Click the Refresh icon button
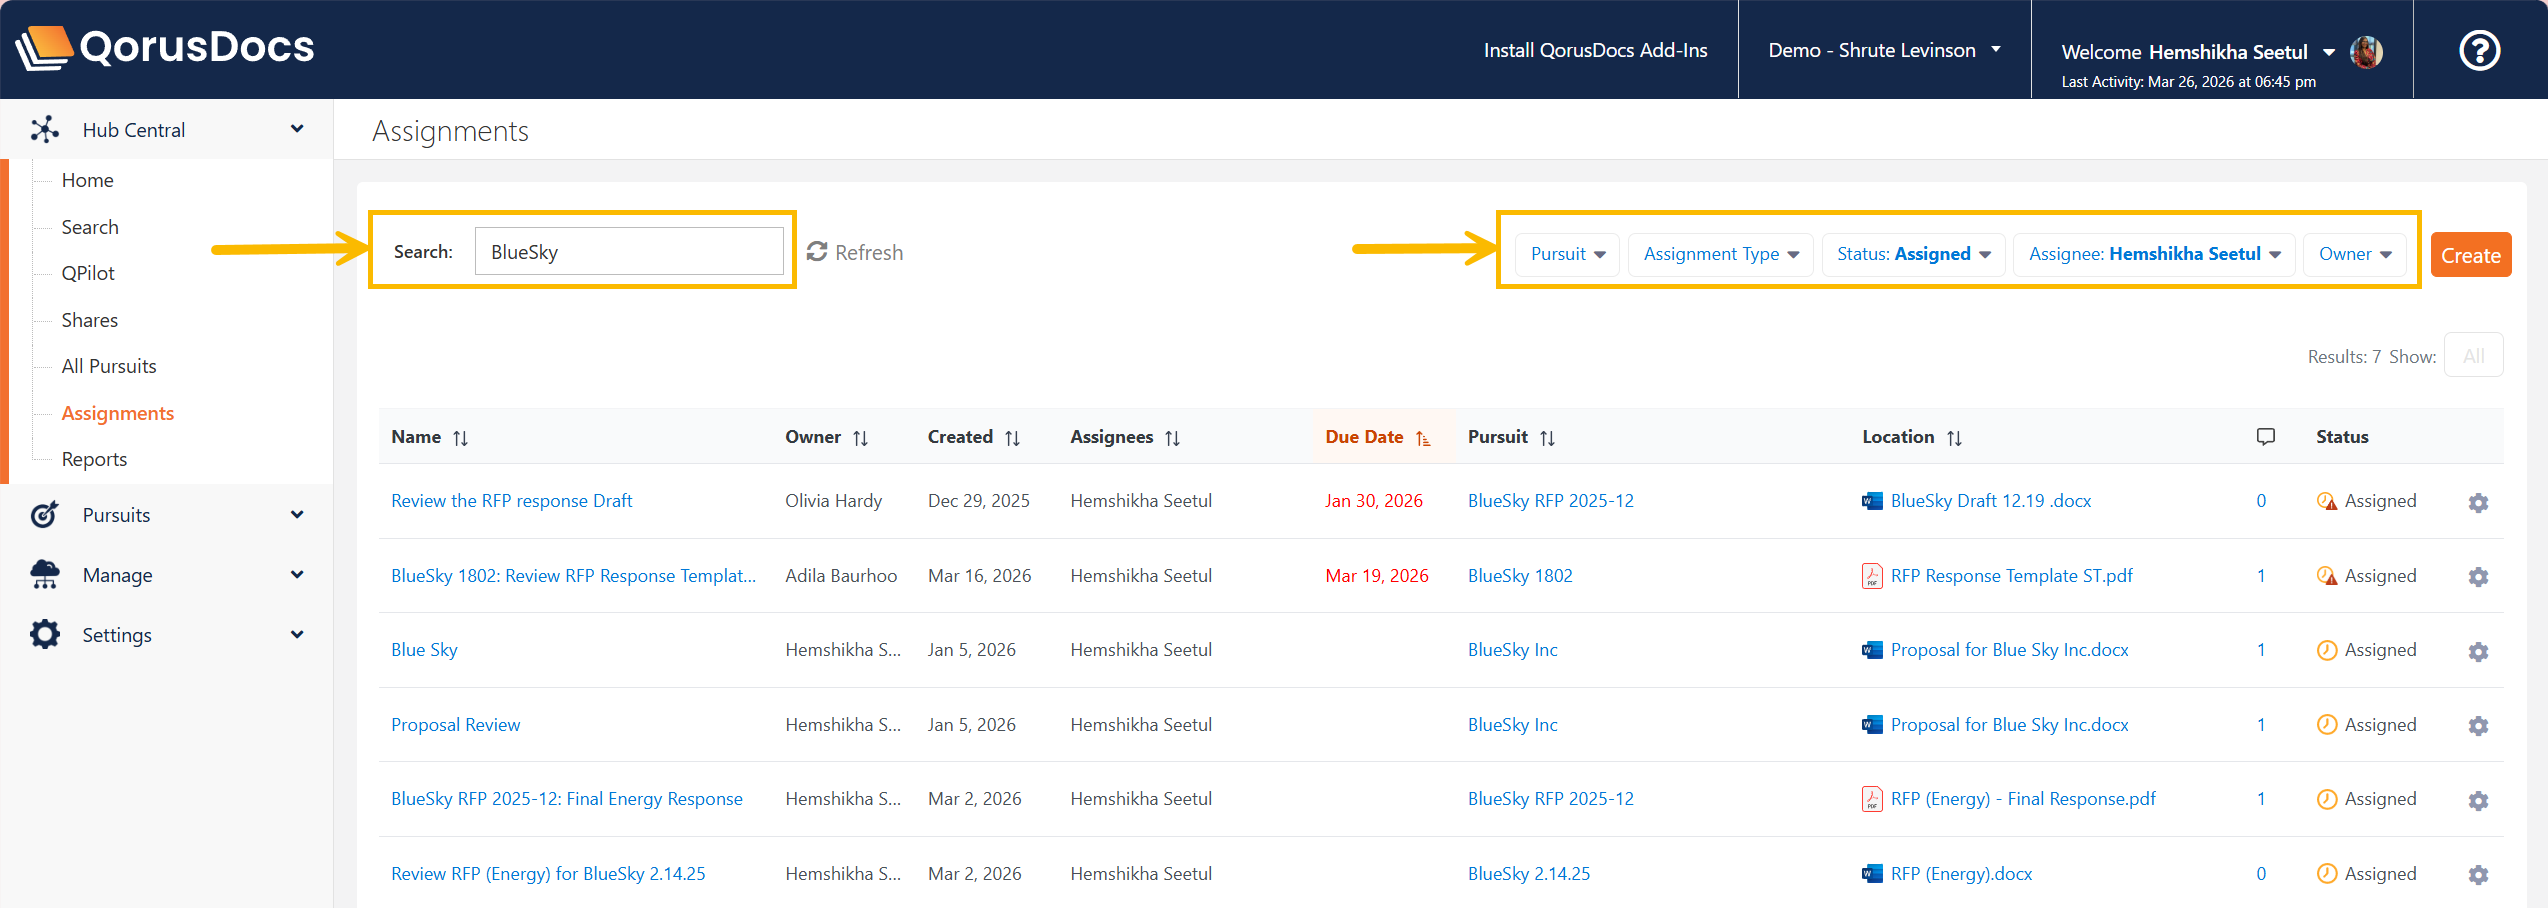Image resolution: width=2548 pixels, height=908 pixels. point(817,252)
